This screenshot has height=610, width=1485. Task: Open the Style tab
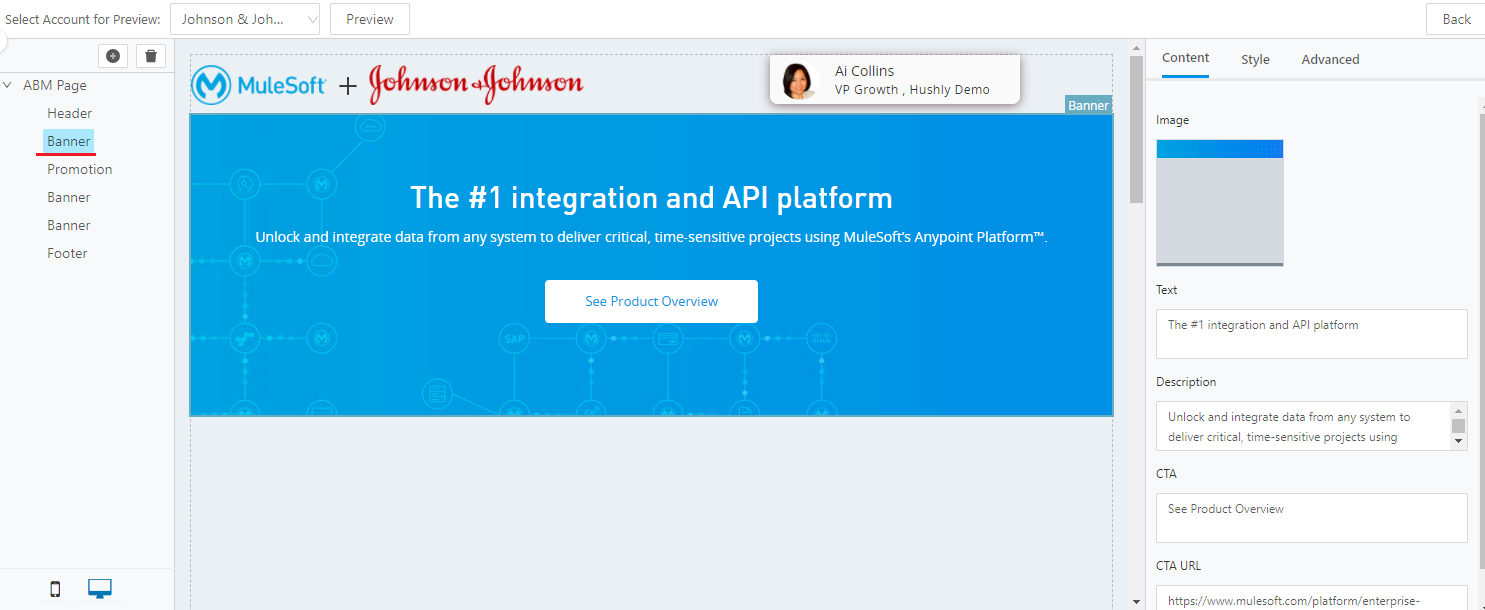coord(1255,60)
